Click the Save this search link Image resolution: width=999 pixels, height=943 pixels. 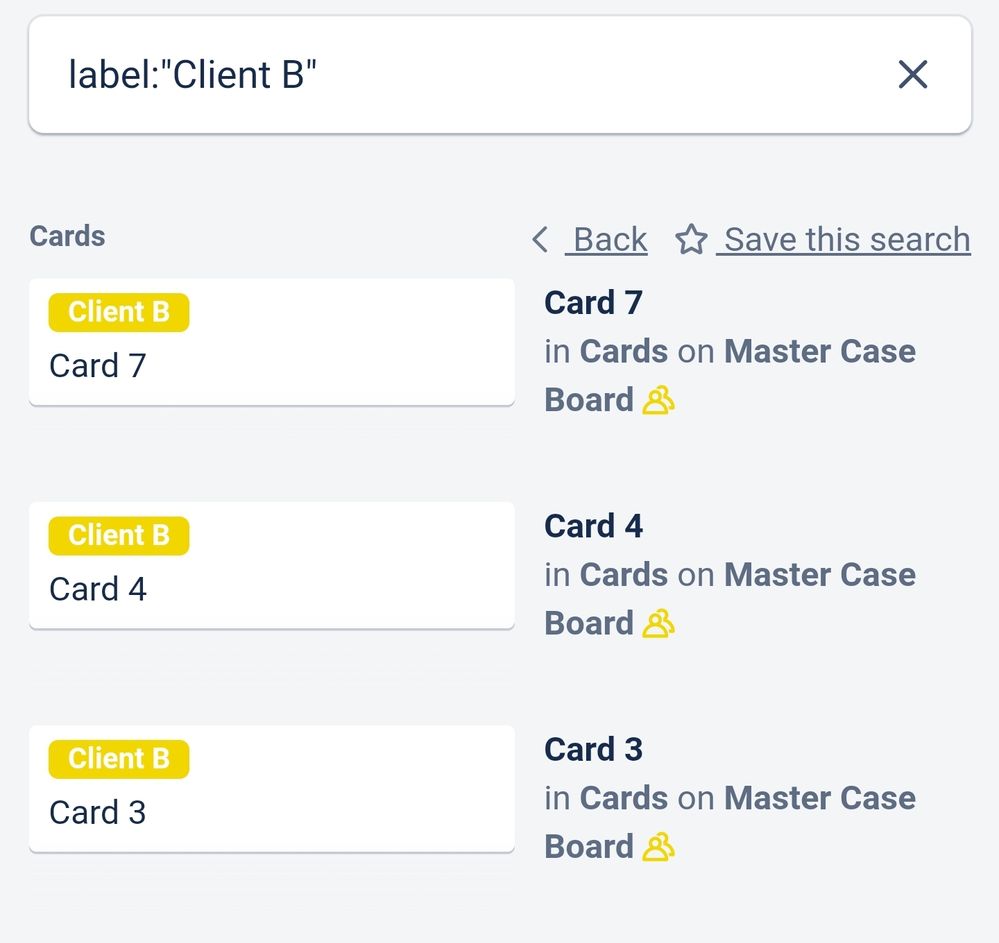click(846, 240)
